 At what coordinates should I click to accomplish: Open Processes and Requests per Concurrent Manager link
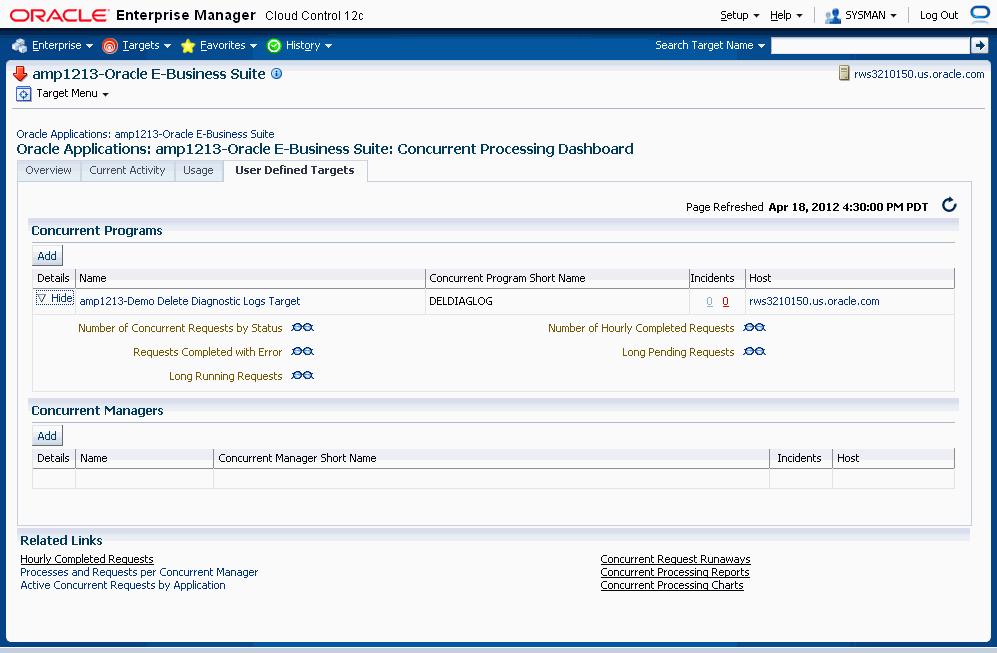(x=139, y=572)
